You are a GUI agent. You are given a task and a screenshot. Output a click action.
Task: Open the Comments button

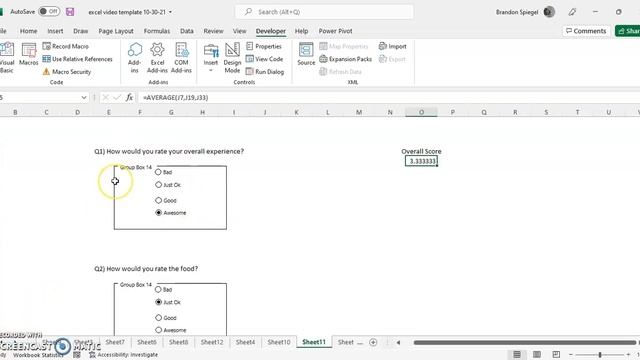click(x=586, y=31)
